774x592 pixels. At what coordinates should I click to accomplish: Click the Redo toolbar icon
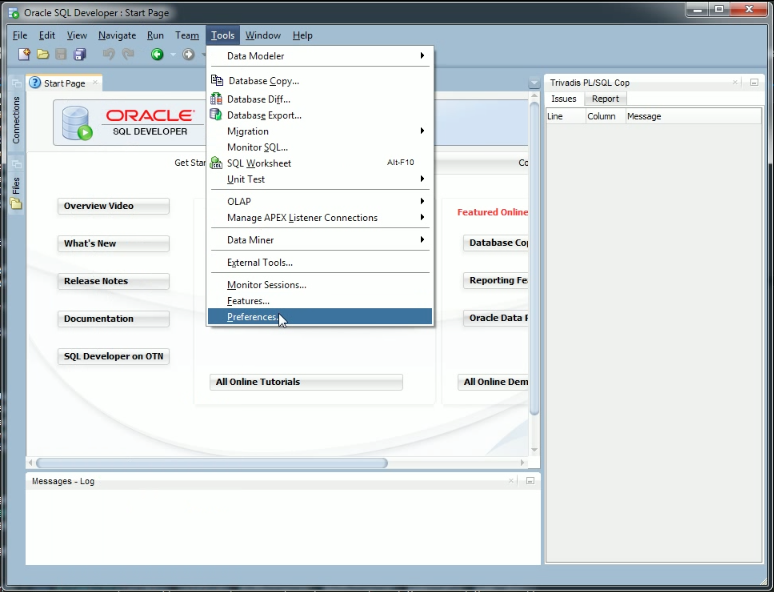click(x=128, y=53)
